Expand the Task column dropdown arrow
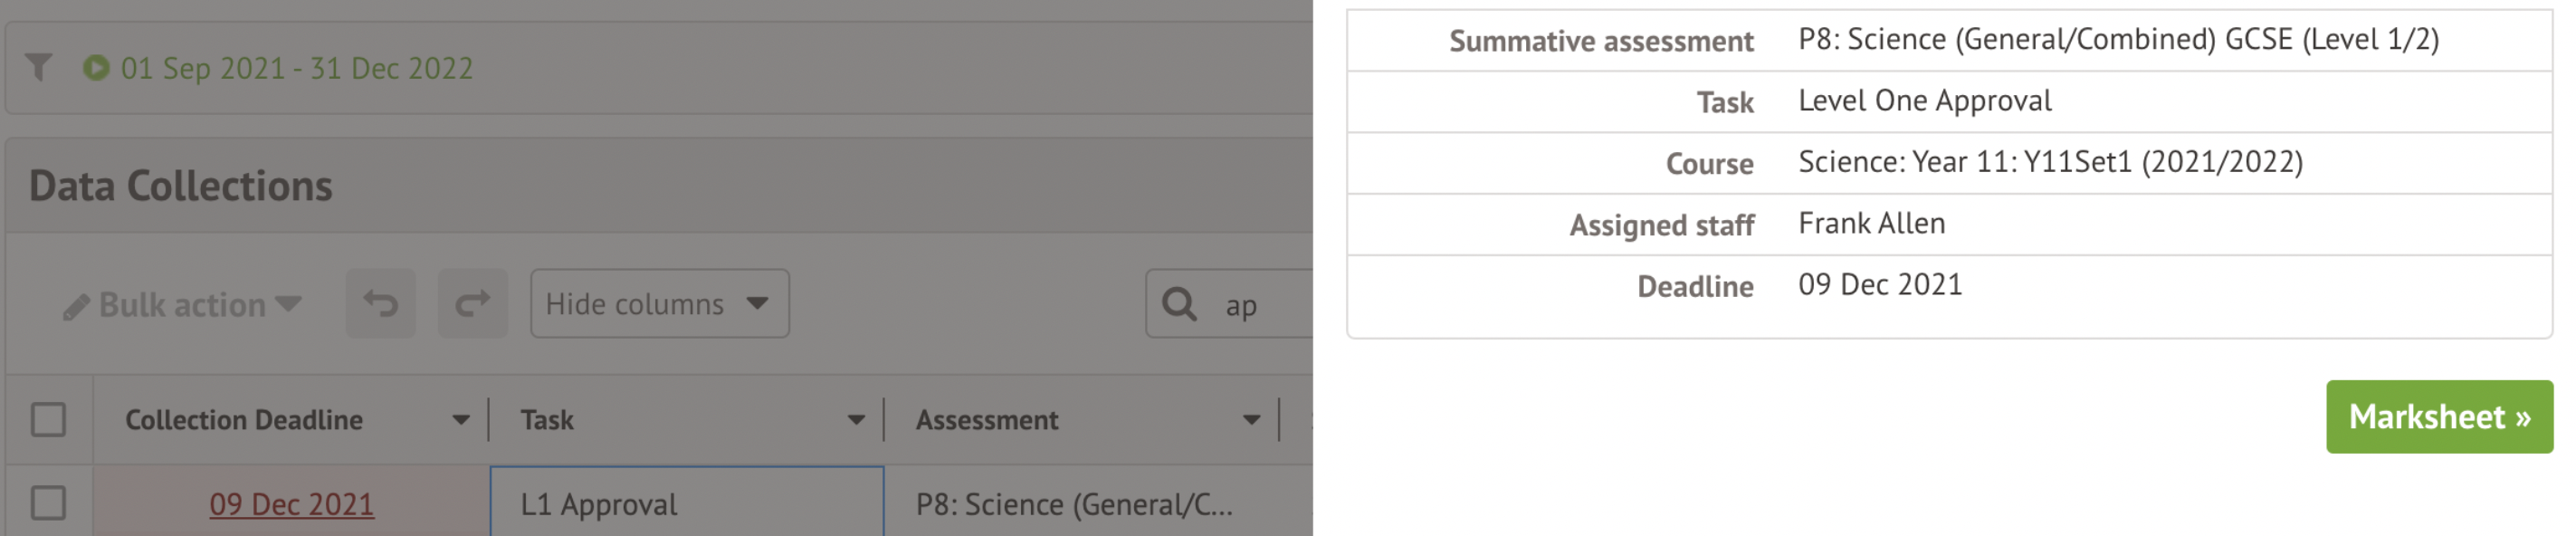Screen dimensions: 2576x536 pyautogui.click(x=856, y=420)
